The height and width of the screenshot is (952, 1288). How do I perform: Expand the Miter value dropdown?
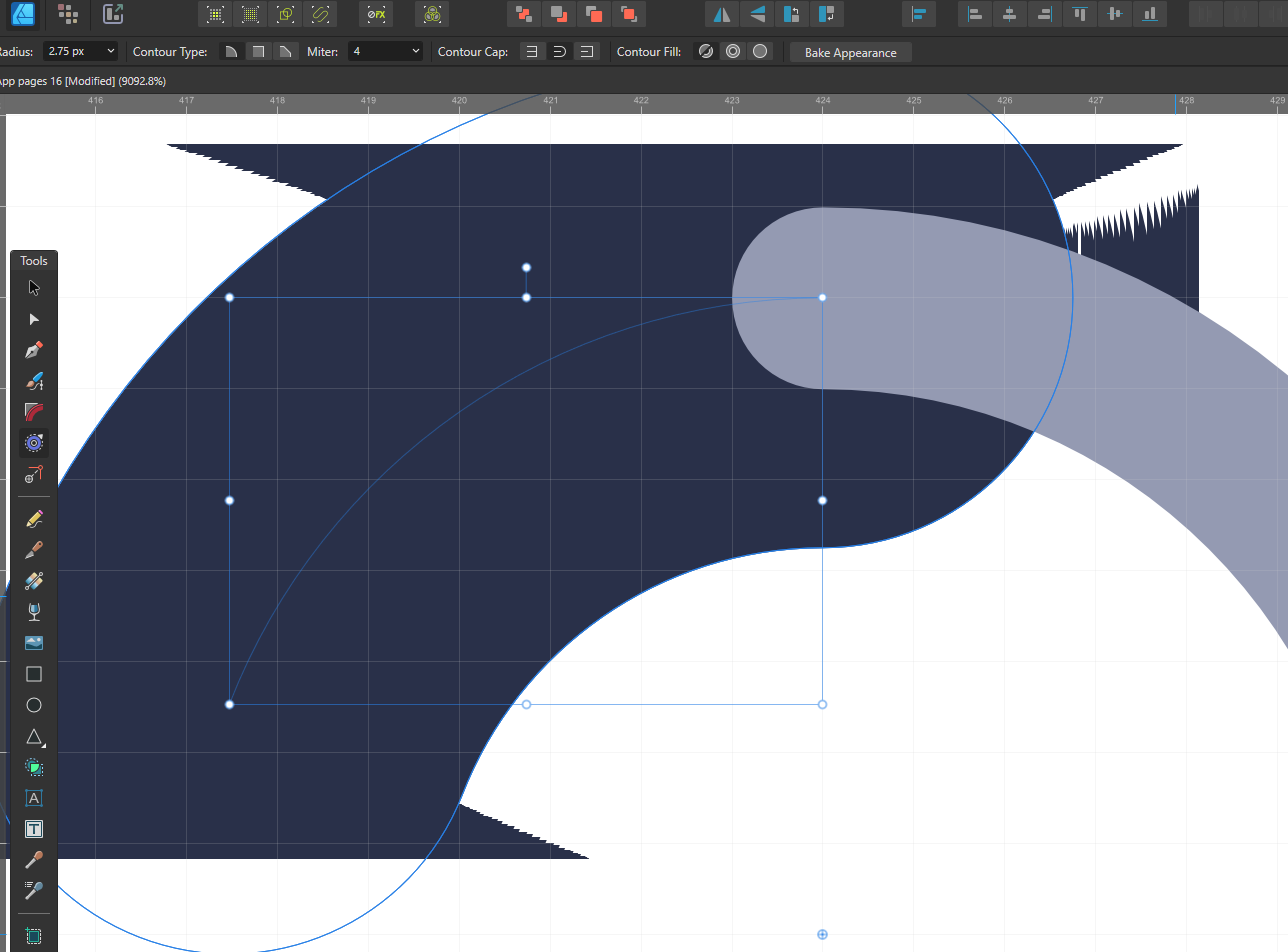(x=414, y=52)
